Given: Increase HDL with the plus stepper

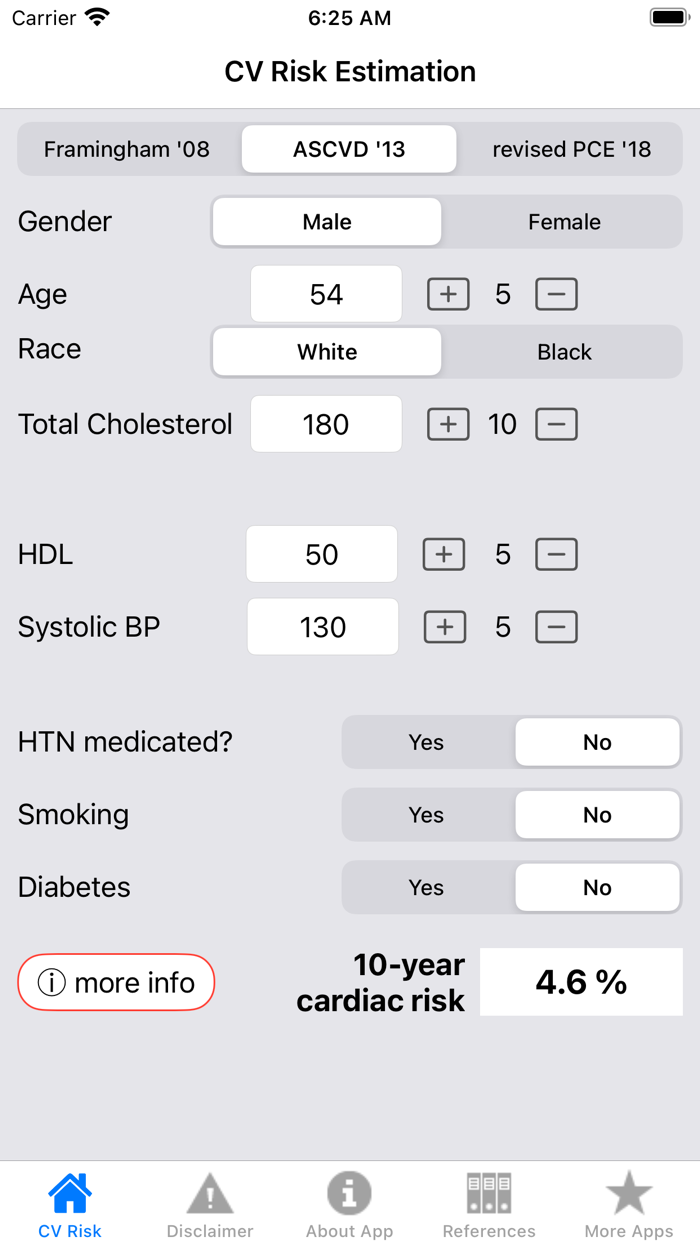Looking at the screenshot, I should (x=444, y=554).
